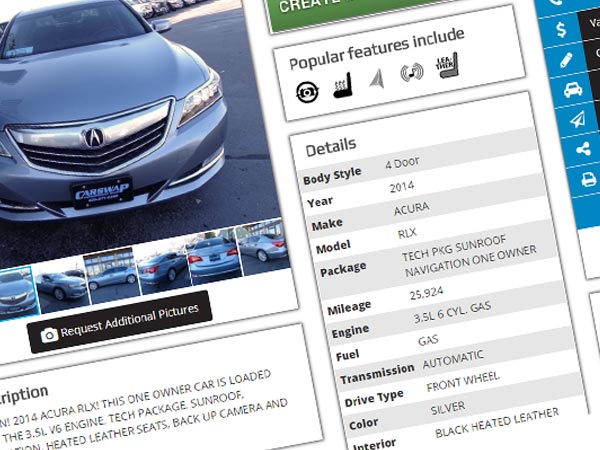Image resolution: width=600 pixels, height=450 pixels.
Task: Click the dollar sign sidebar icon
Action: click(x=561, y=29)
